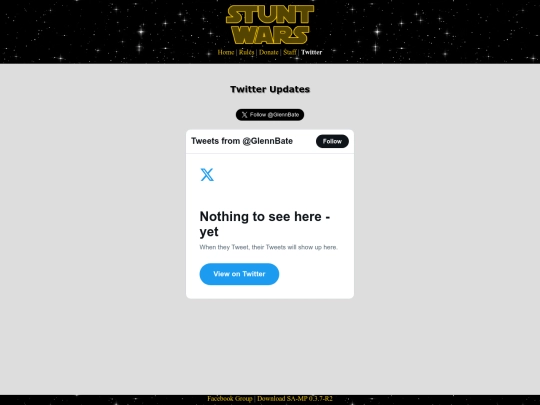
Task: Click the Twitter Updates heading
Action: pyautogui.click(x=270, y=89)
